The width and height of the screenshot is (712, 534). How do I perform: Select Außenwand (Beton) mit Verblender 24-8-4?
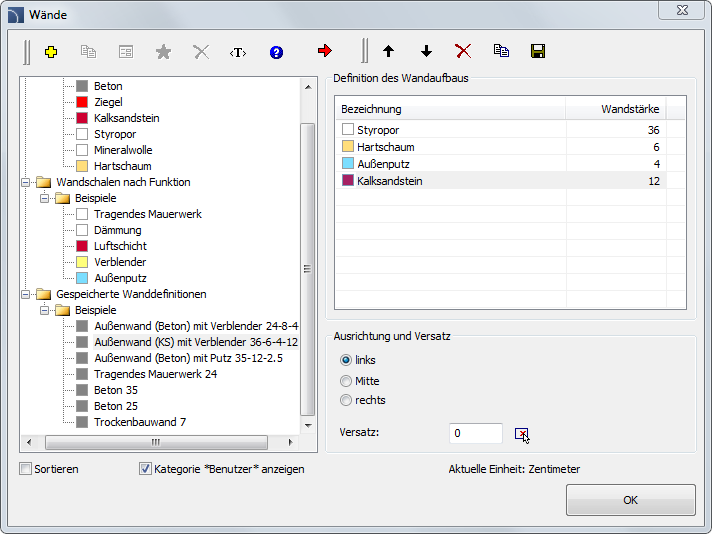coord(196,326)
